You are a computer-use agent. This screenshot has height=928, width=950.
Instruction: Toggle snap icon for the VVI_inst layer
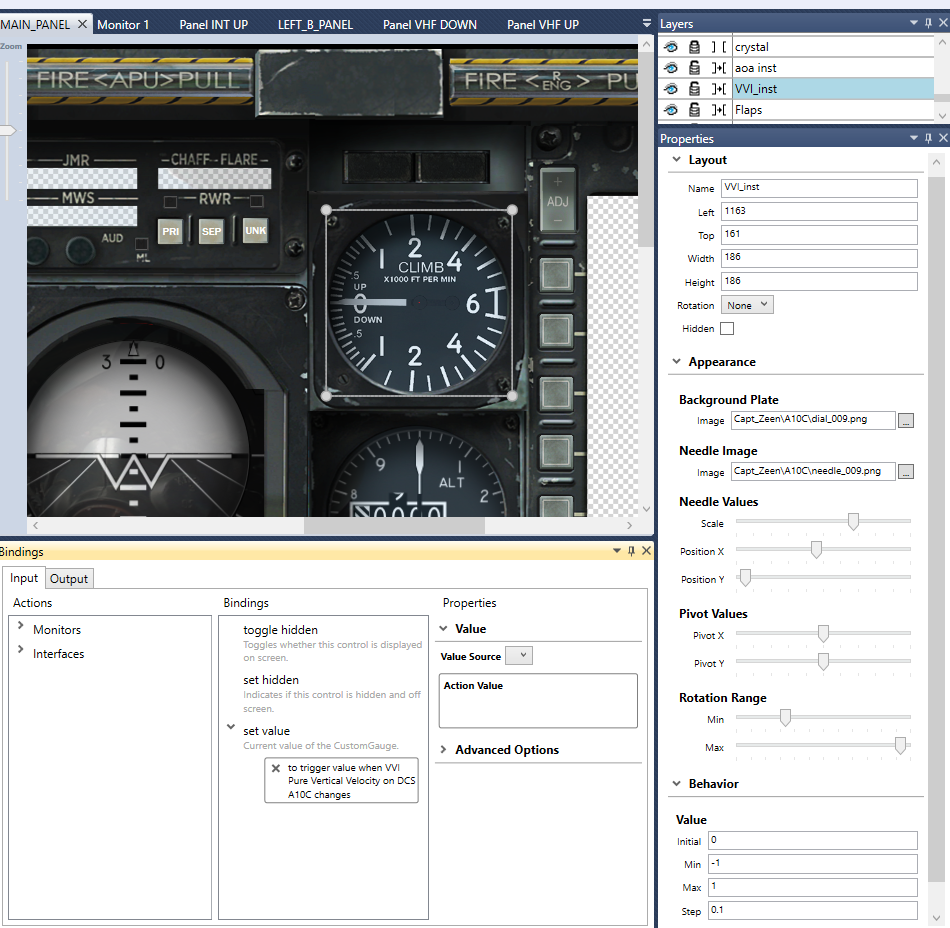[x=718, y=89]
